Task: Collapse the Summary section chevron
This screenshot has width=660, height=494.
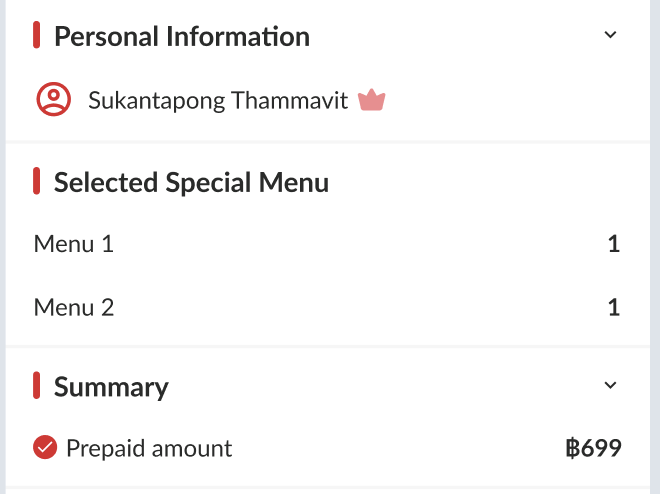Action: point(611,386)
